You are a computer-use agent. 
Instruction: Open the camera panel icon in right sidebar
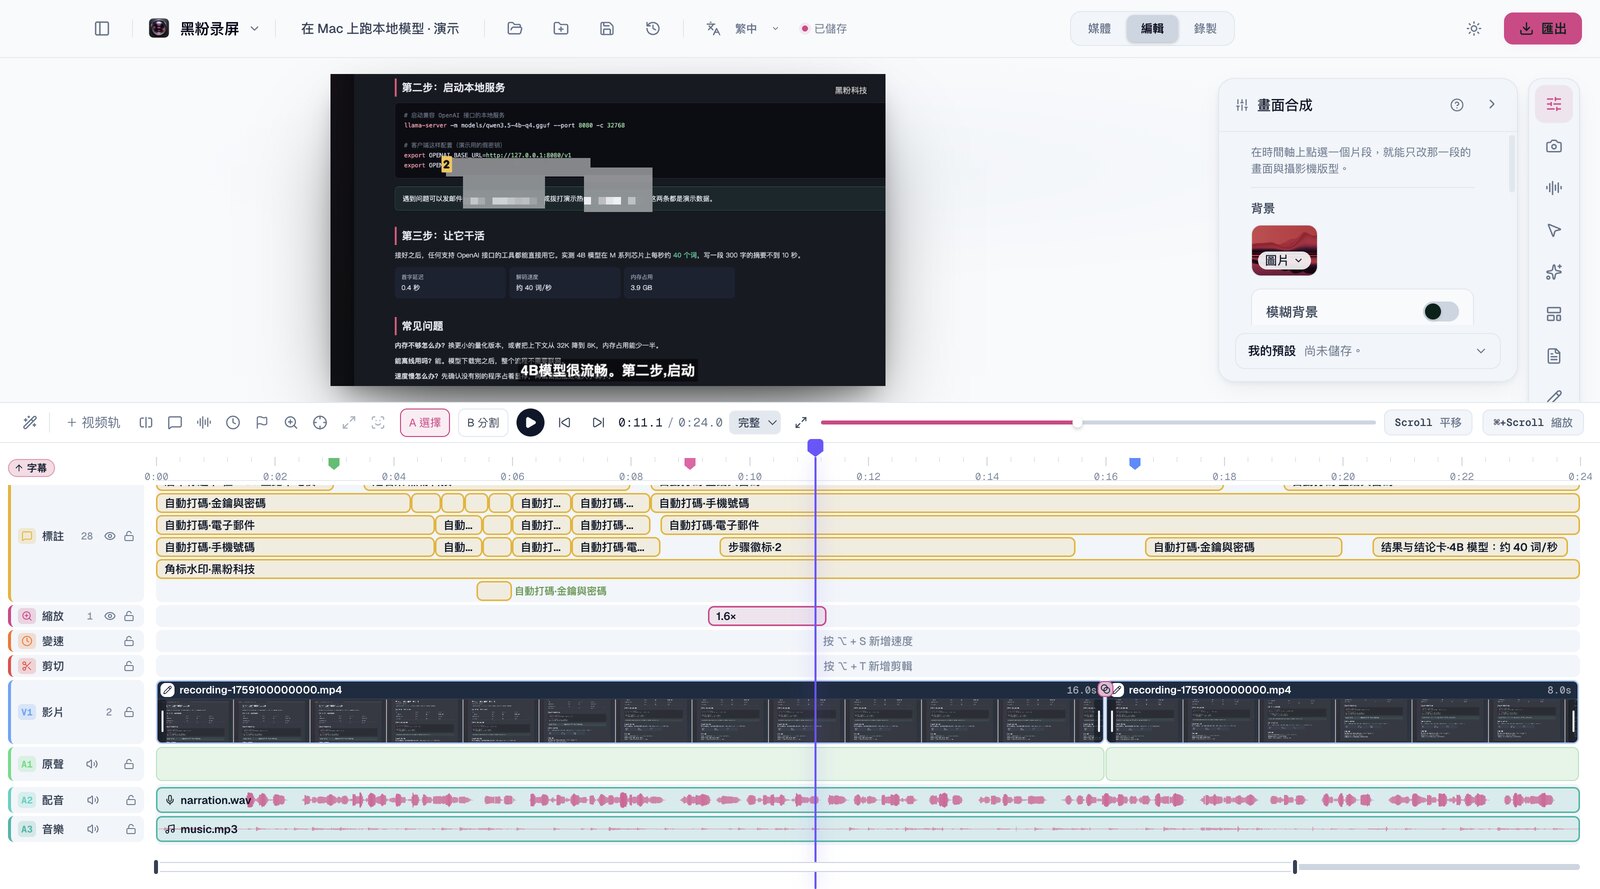coord(1554,146)
